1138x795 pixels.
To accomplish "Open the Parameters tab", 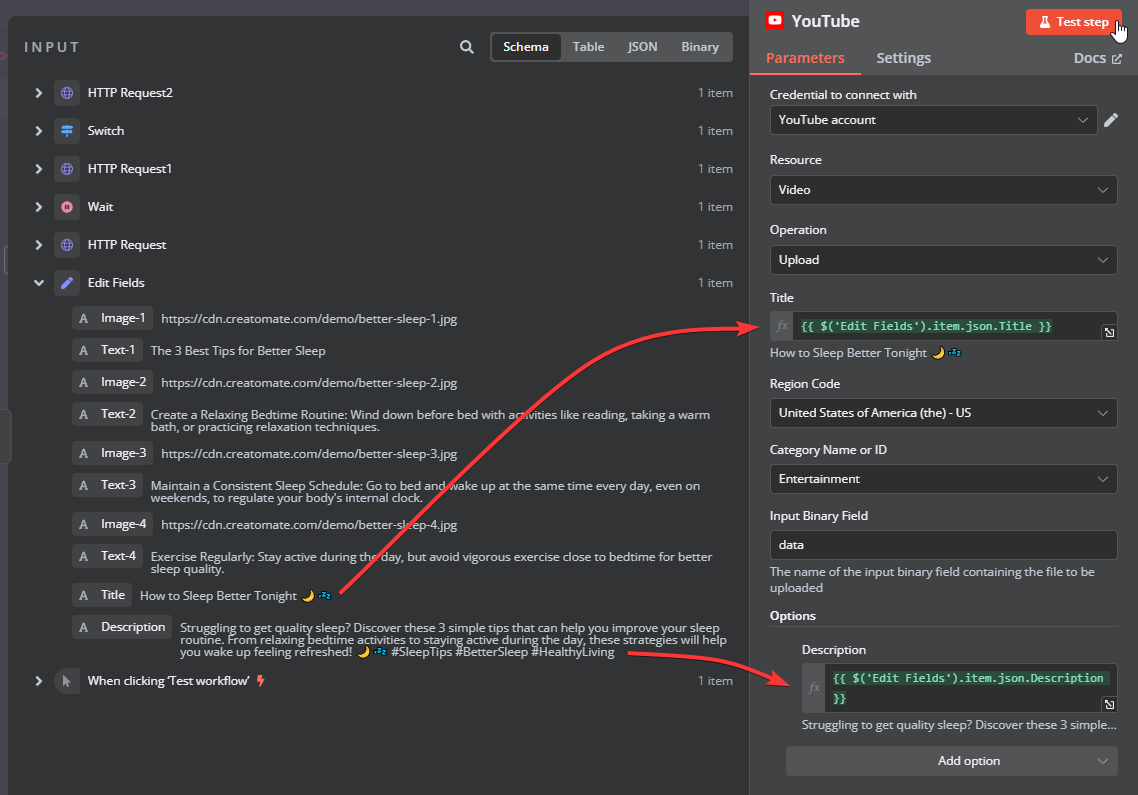I will [805, 58].
